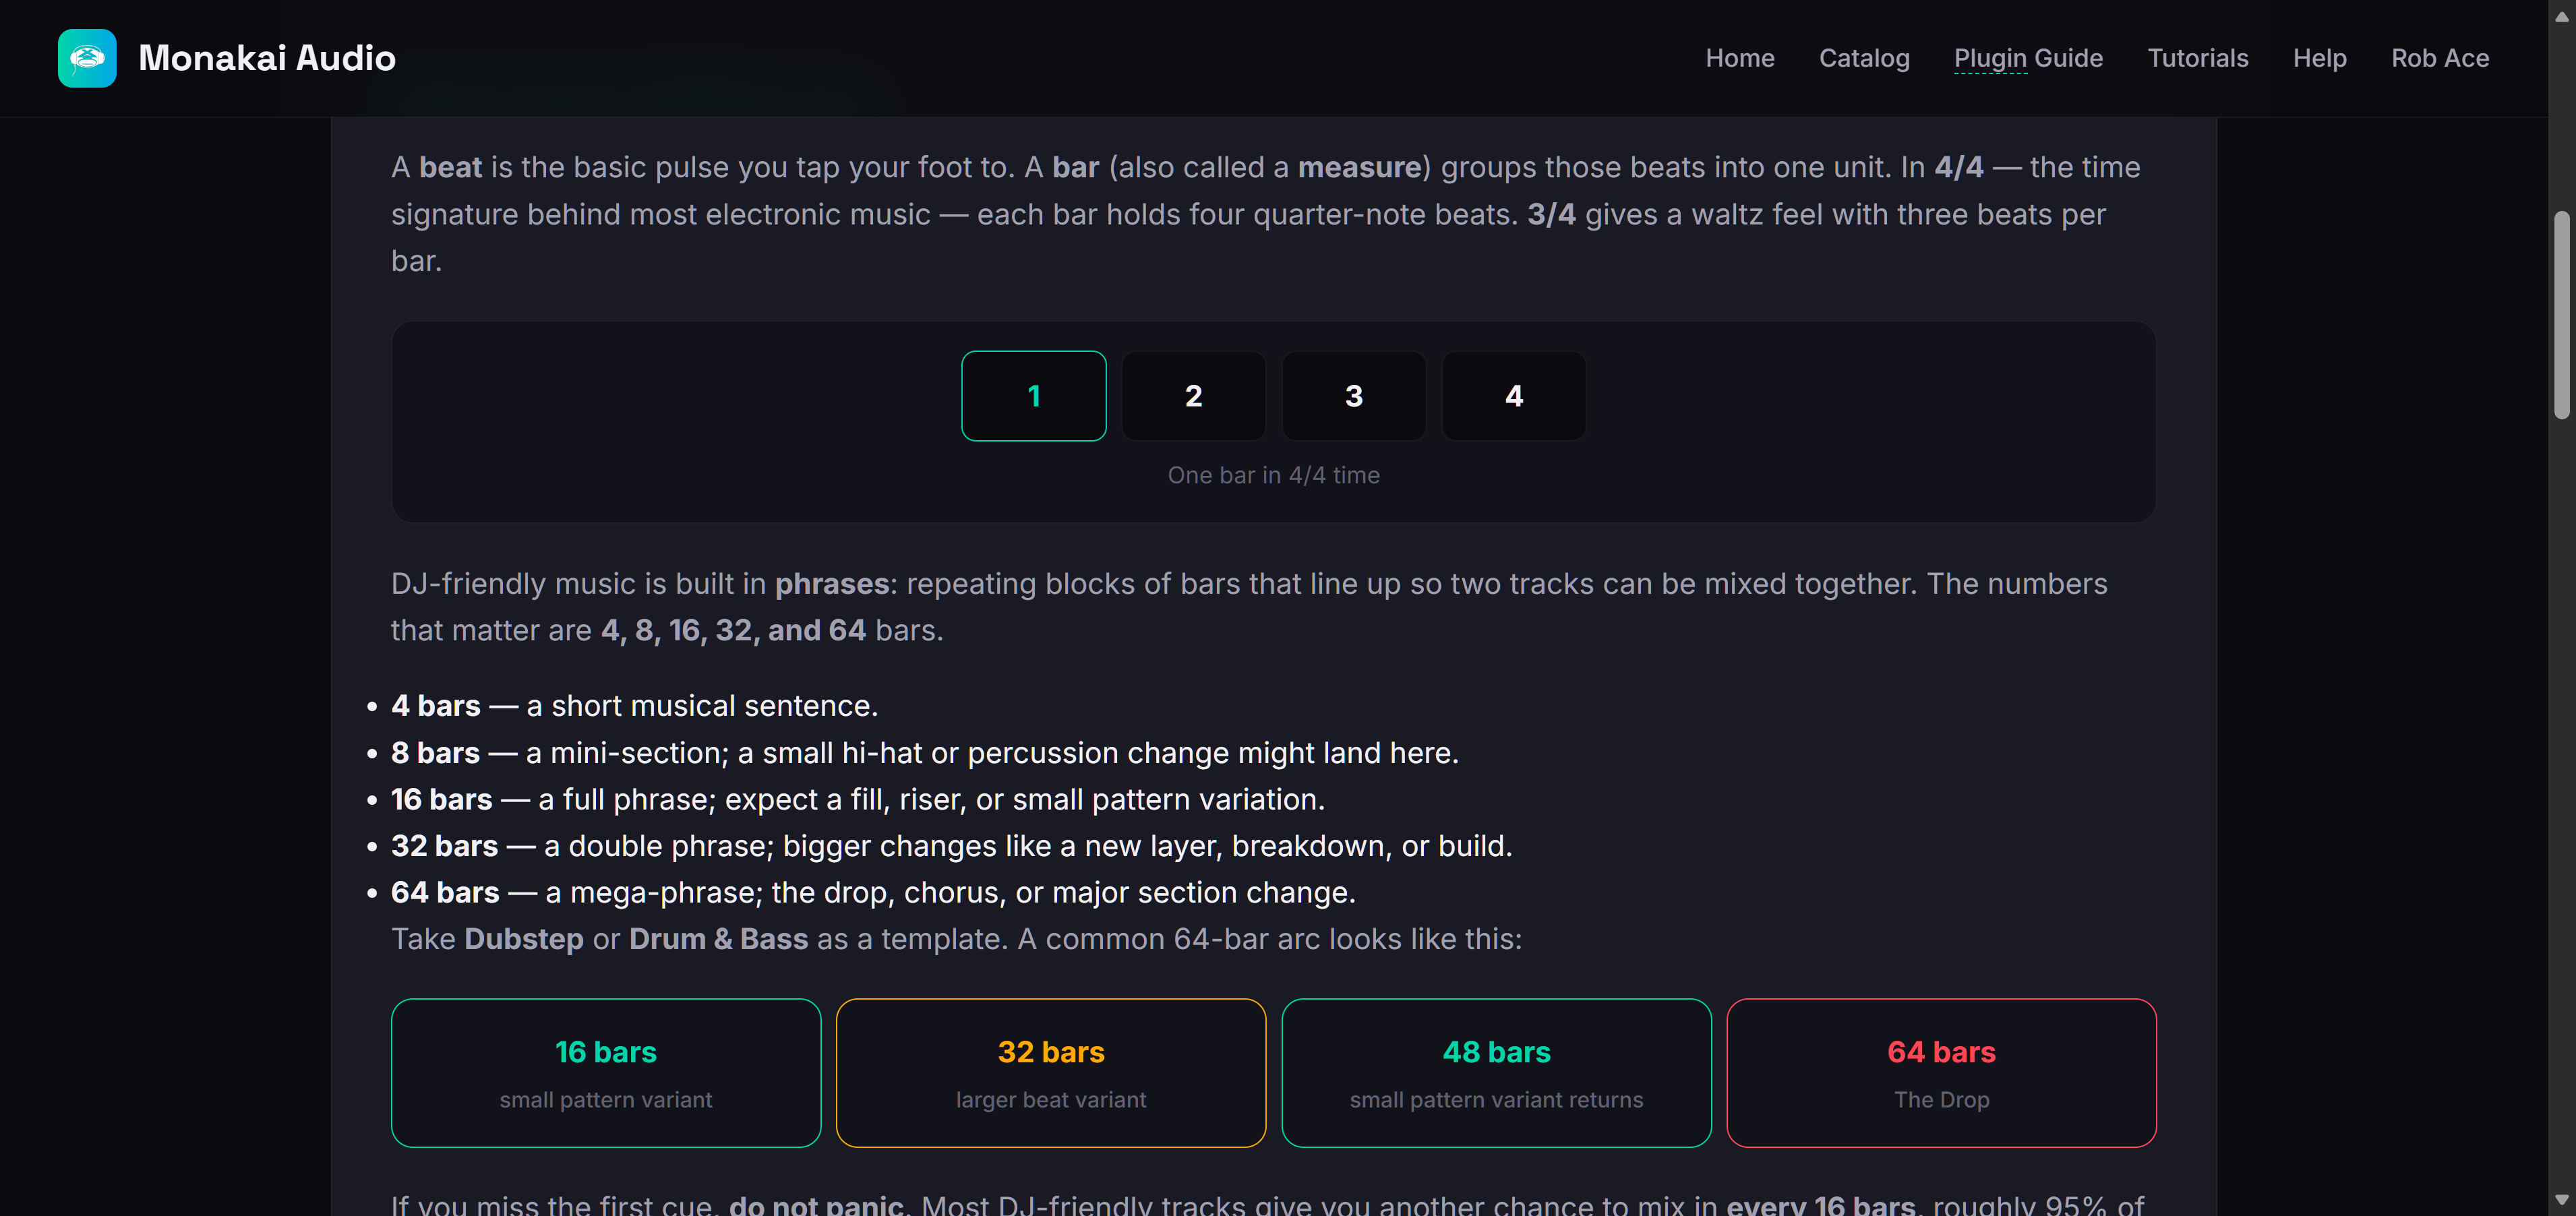Select beat 1 in the bar diagram

pyautogui.click(x=1033, y=396)
